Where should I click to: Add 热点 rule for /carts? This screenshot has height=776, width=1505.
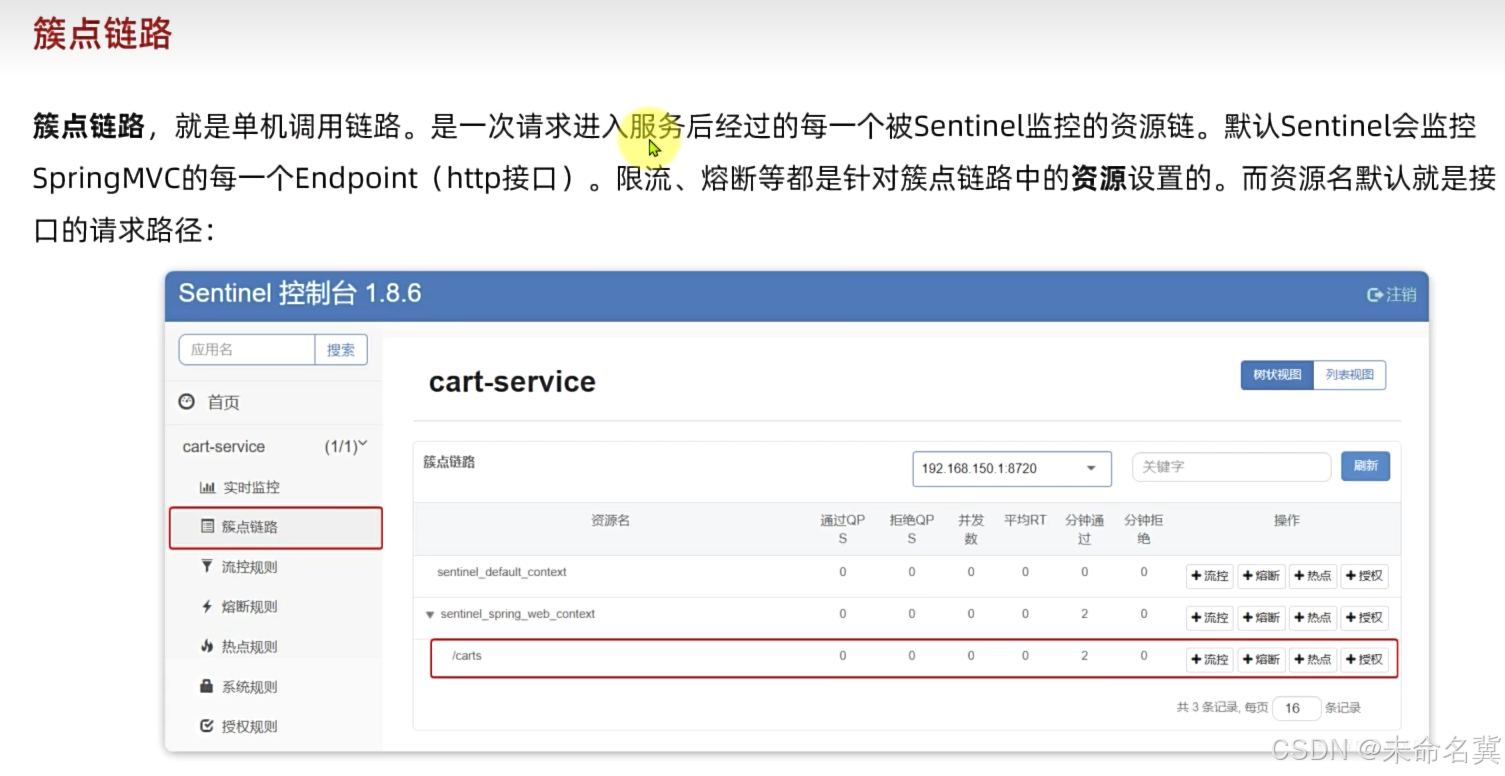point(1313,660)
